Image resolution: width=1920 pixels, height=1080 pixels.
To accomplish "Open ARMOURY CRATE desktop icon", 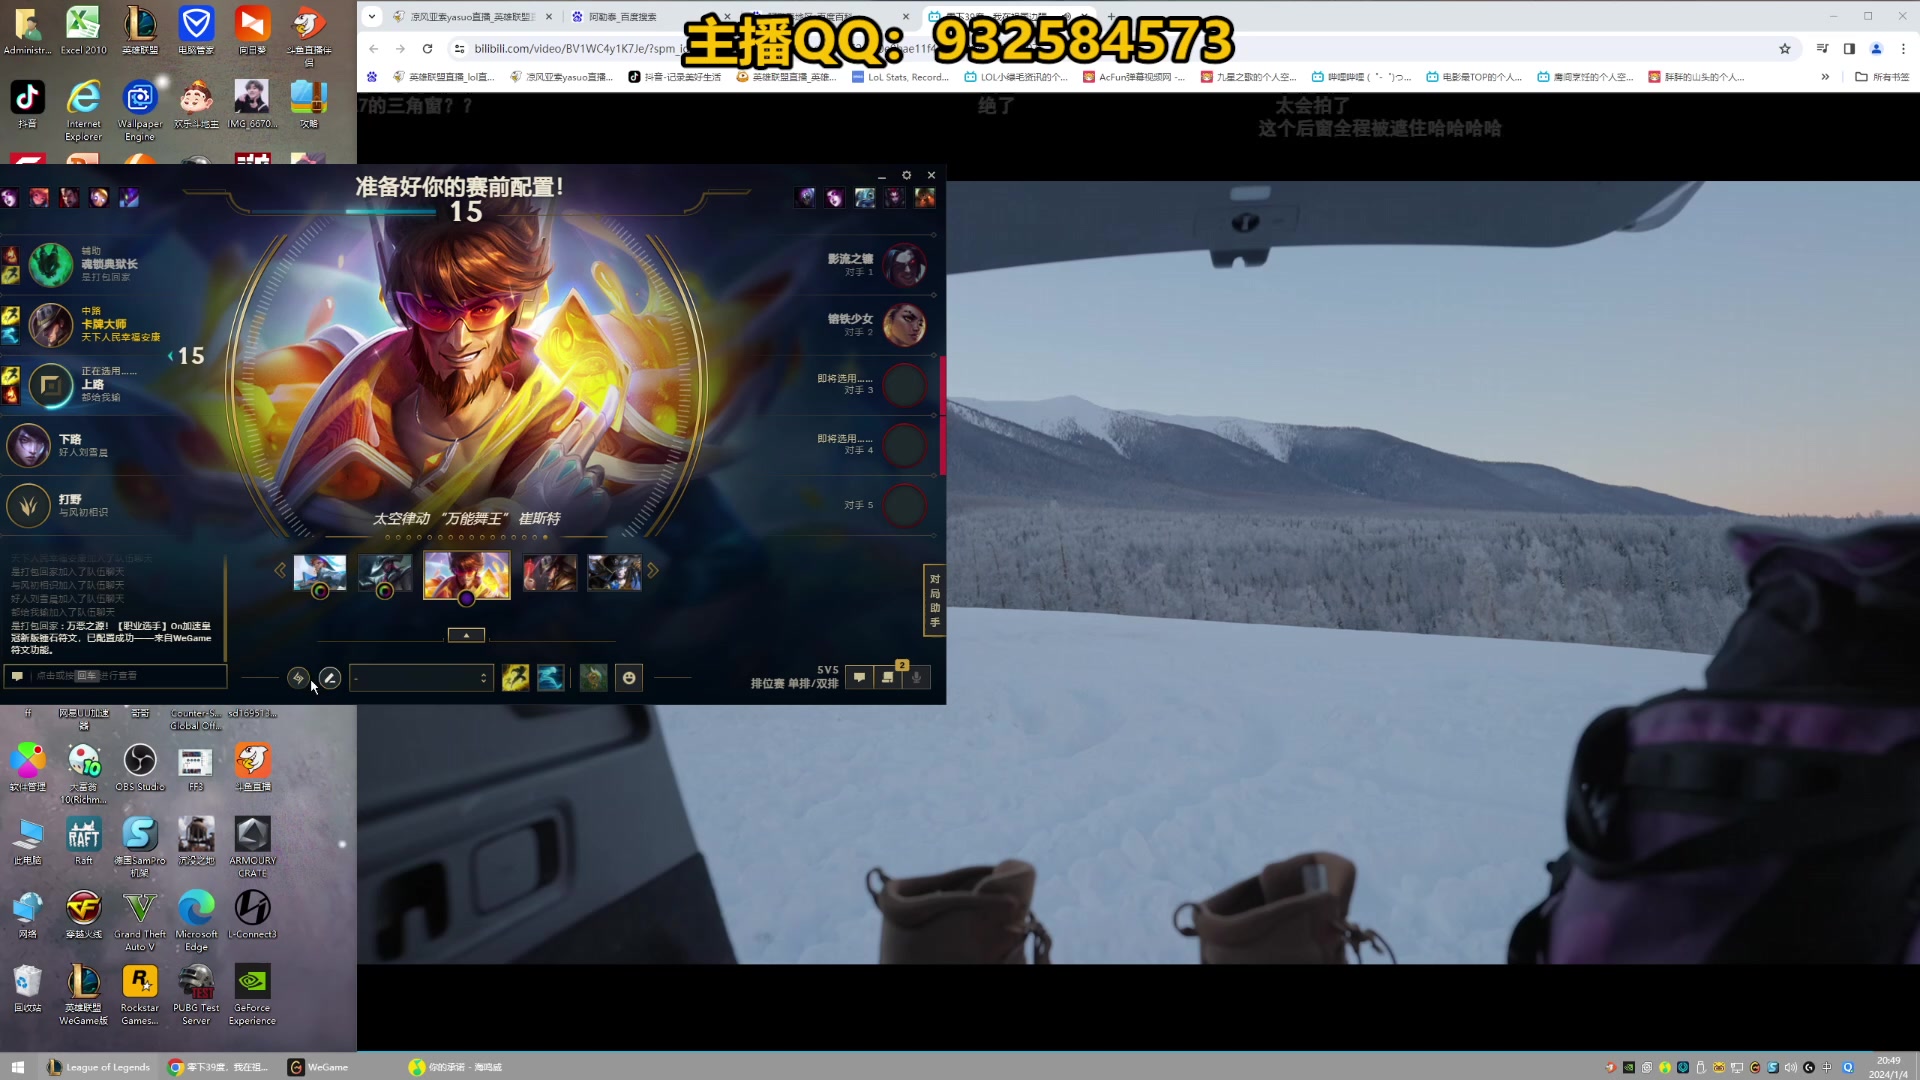I will [x=252, y=846].
